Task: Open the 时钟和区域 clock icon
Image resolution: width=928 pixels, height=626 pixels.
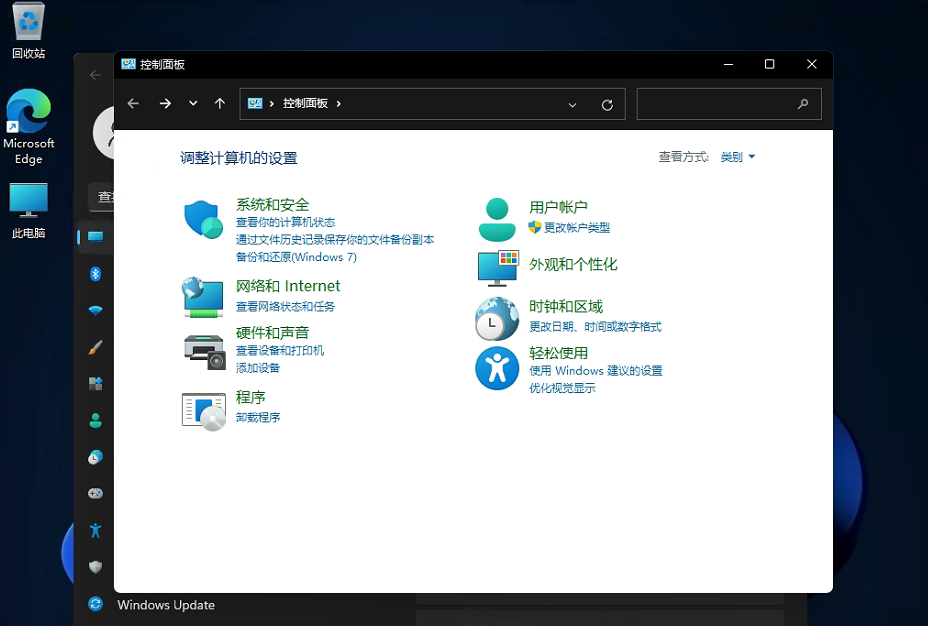Action: 497,320
